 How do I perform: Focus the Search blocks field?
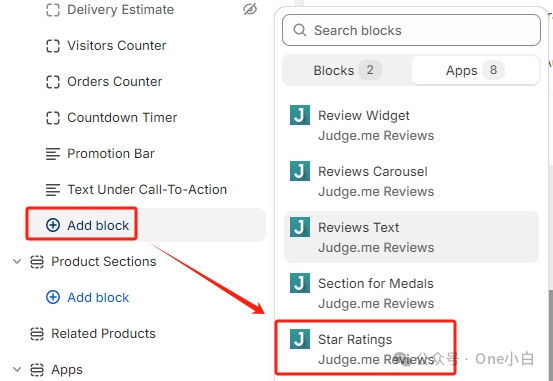click(411, 30)
